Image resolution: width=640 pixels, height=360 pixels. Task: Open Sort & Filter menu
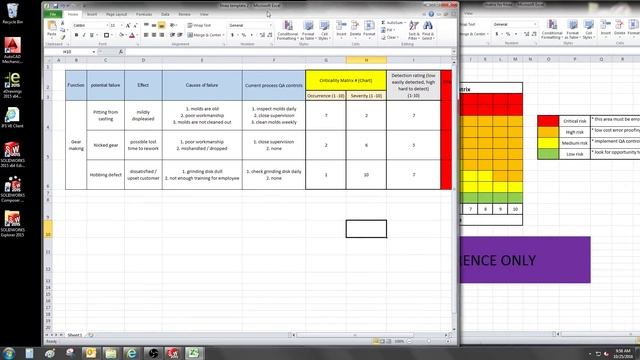(413, 30)
